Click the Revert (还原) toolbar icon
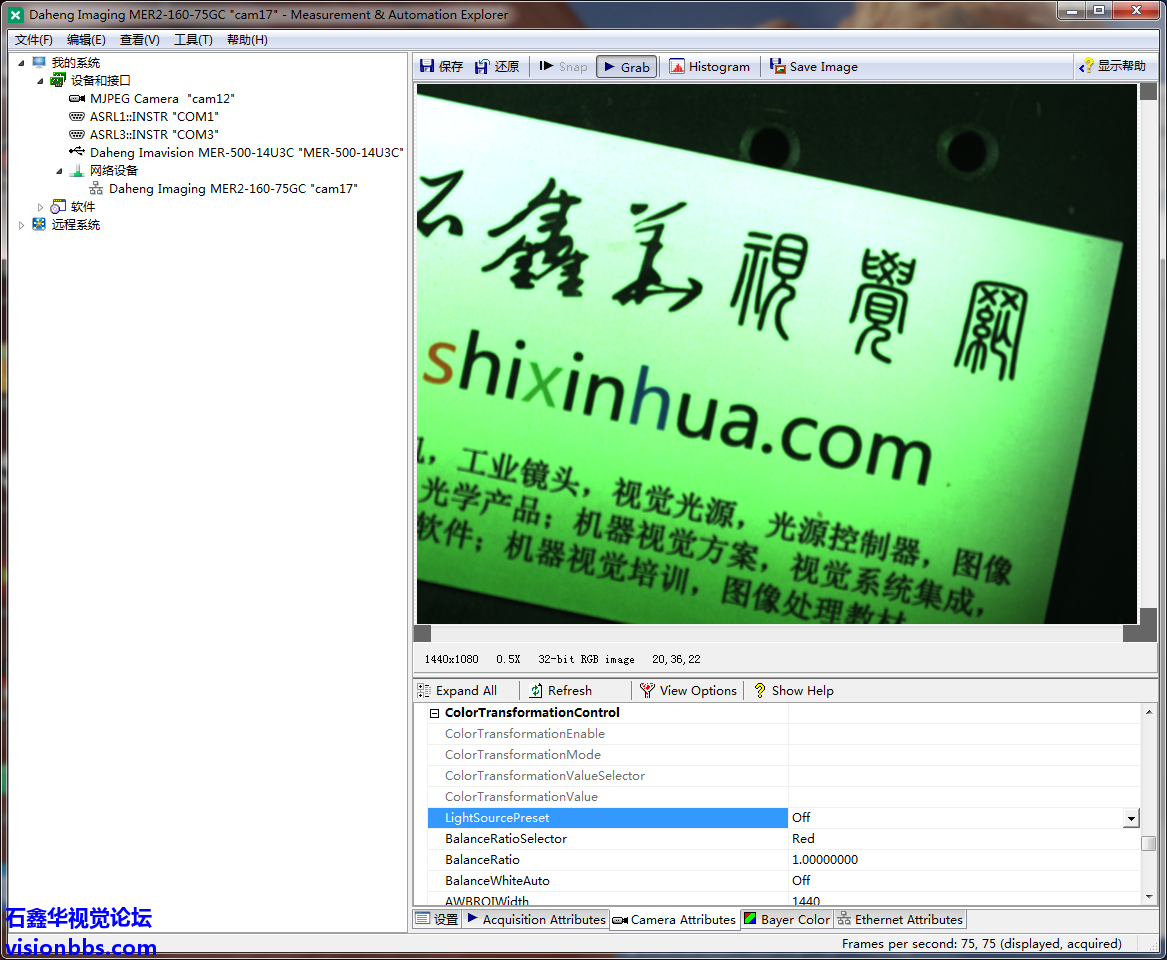Screen dimensions: 1167x960 (483, 67)
